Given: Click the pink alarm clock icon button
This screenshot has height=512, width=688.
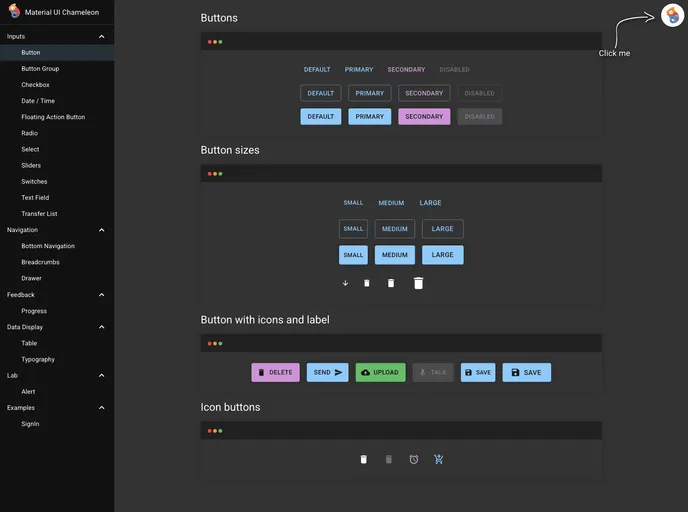Looking at the screenshot, I should (414, 459).
